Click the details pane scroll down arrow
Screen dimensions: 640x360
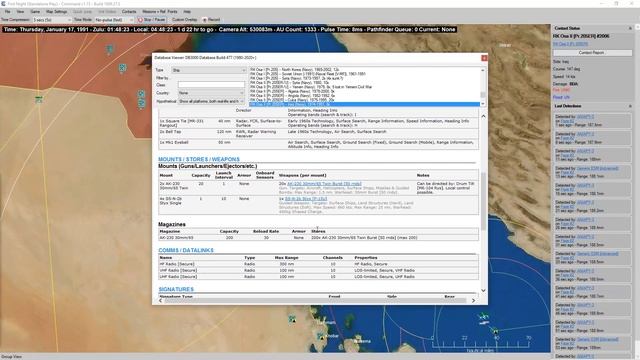pyautogui.click(x=483, y=291)
